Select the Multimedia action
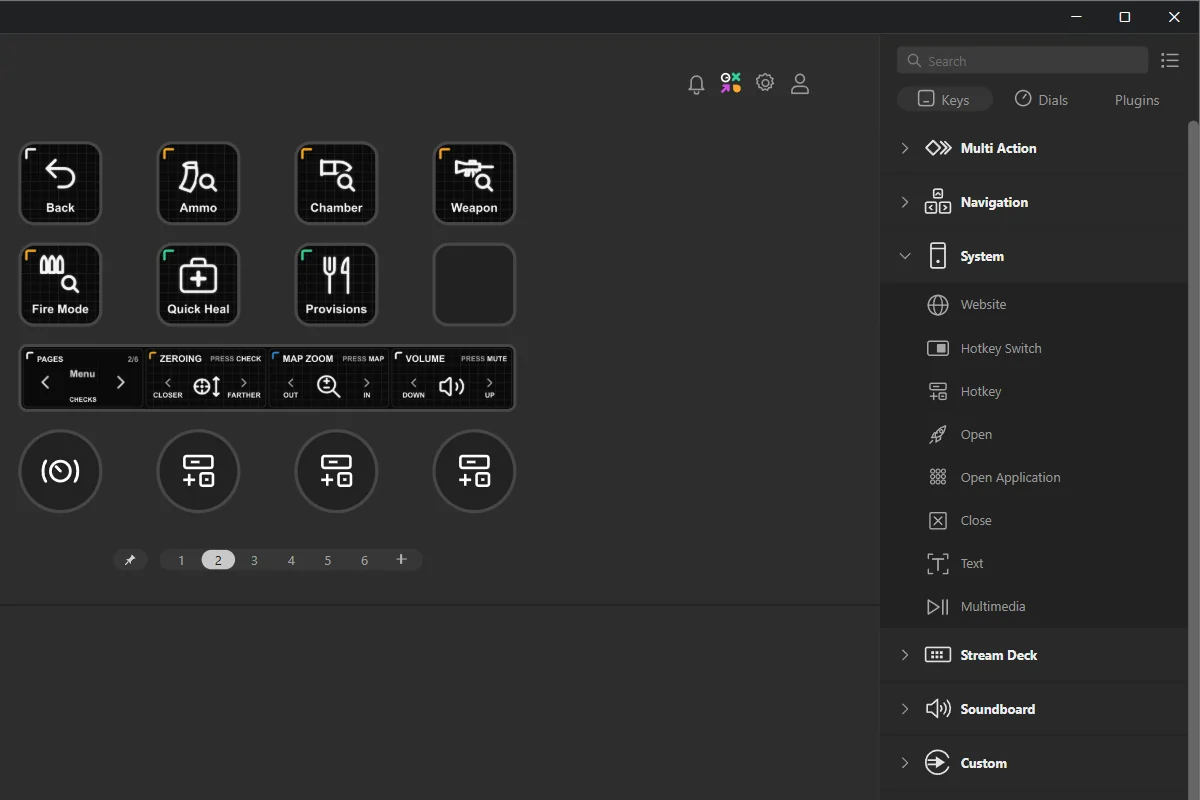Image resolution: width=1200 pixels, height=800 pixels. pyautogui.click(x=1033, y=606)
